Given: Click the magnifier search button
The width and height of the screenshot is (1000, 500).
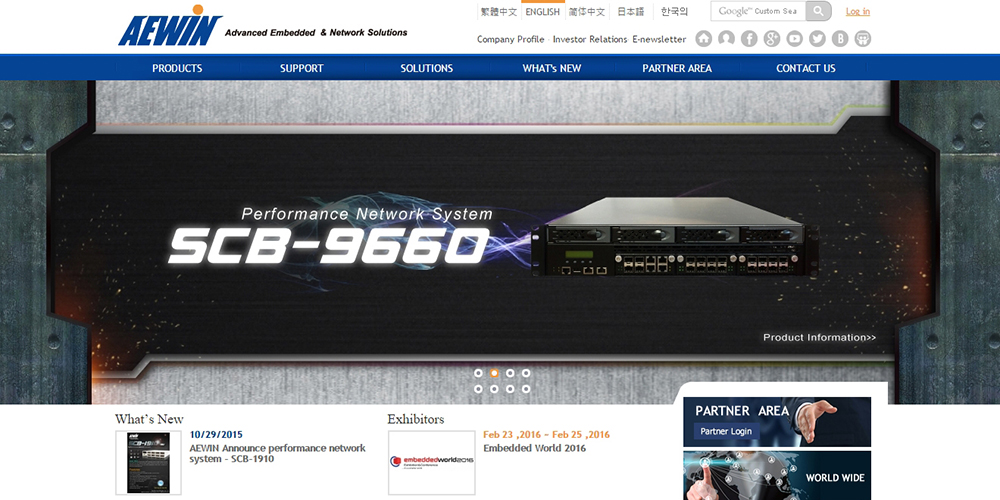Looking at the screenshot, I should coord(818,11).
